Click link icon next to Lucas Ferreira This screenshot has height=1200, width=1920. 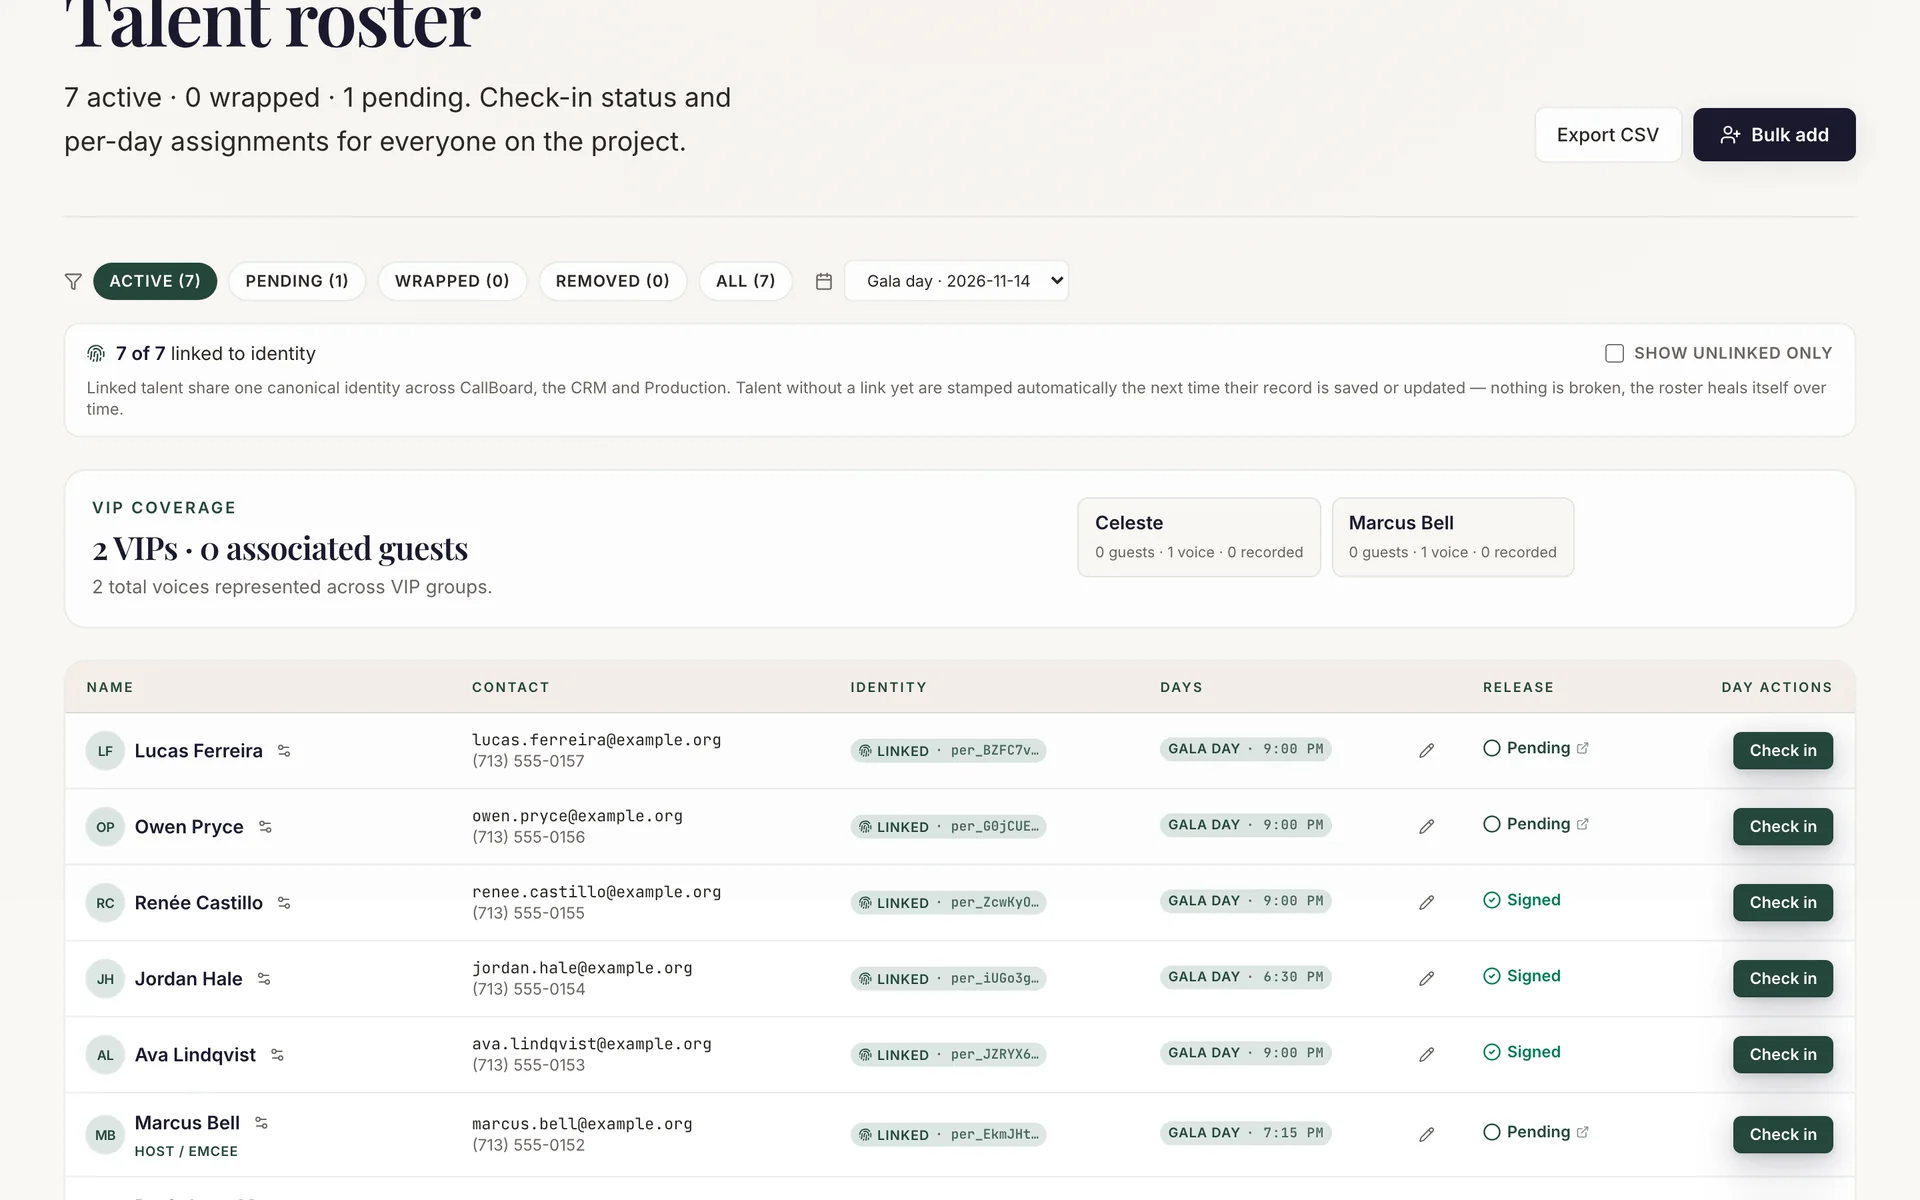[284, 751]
